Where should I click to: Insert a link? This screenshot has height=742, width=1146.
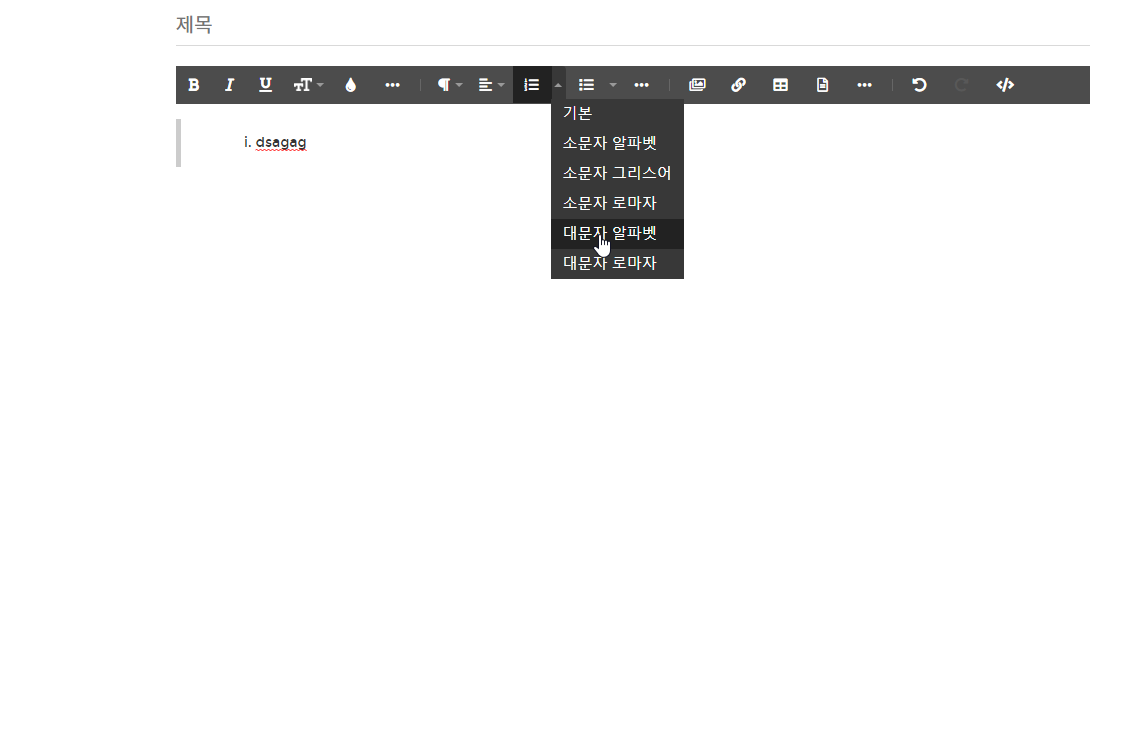(x=738, y=85)
